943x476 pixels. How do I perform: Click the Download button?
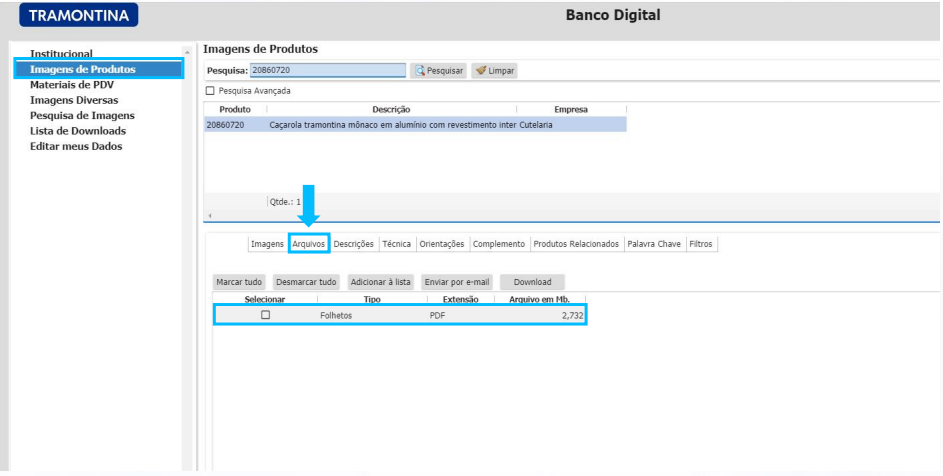[x=533, y=282]
